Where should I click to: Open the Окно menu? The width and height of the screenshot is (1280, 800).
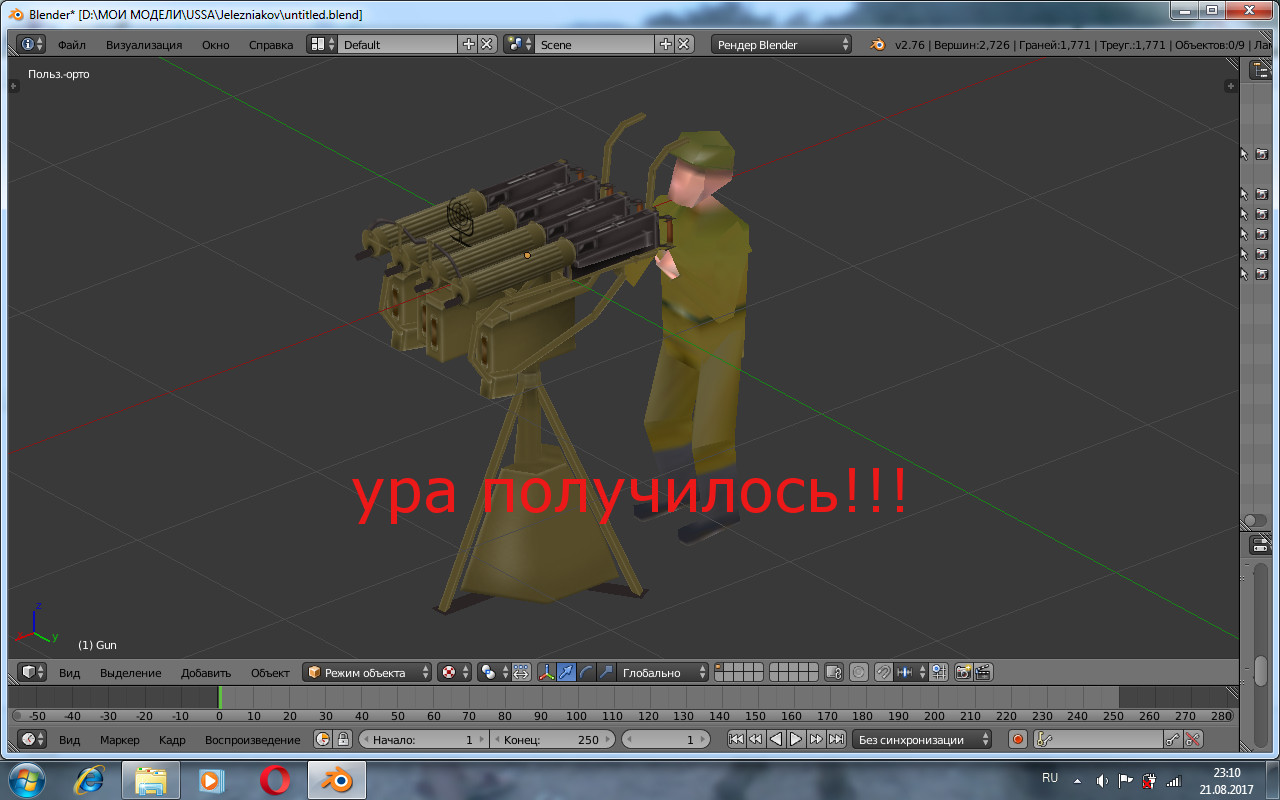pos(215,45)
